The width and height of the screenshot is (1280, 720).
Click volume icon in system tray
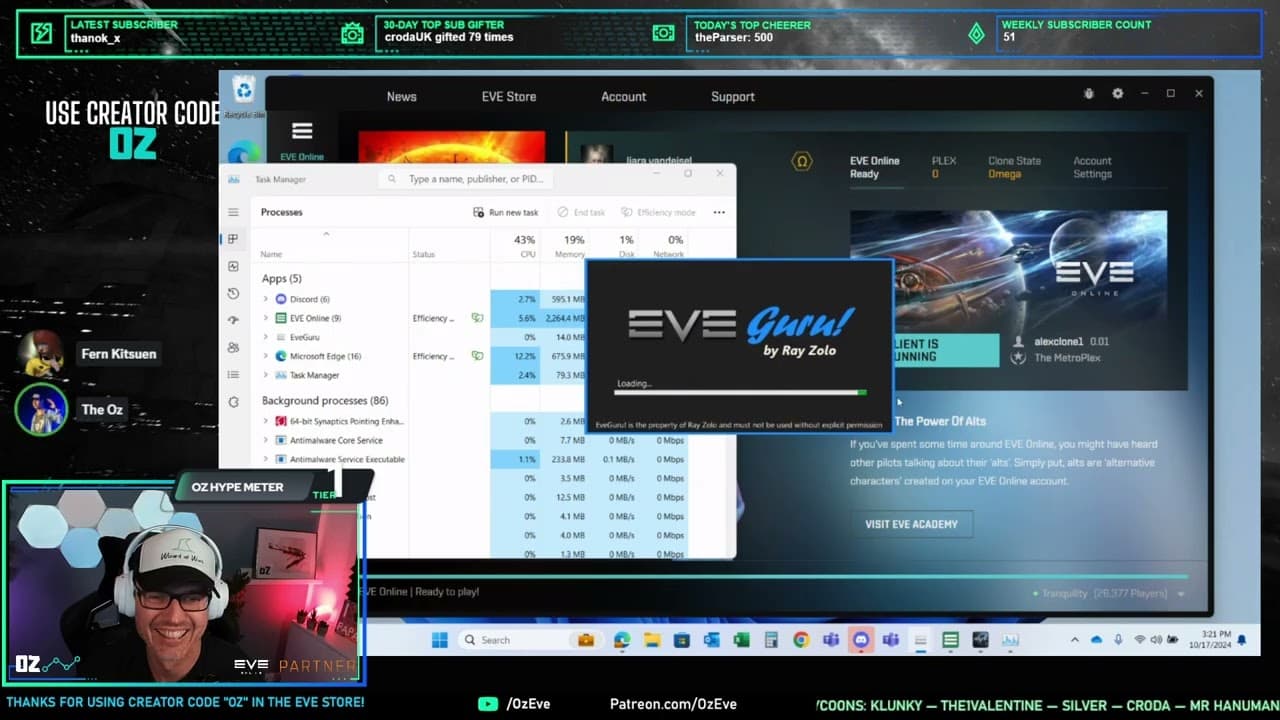click(1157, 640)
